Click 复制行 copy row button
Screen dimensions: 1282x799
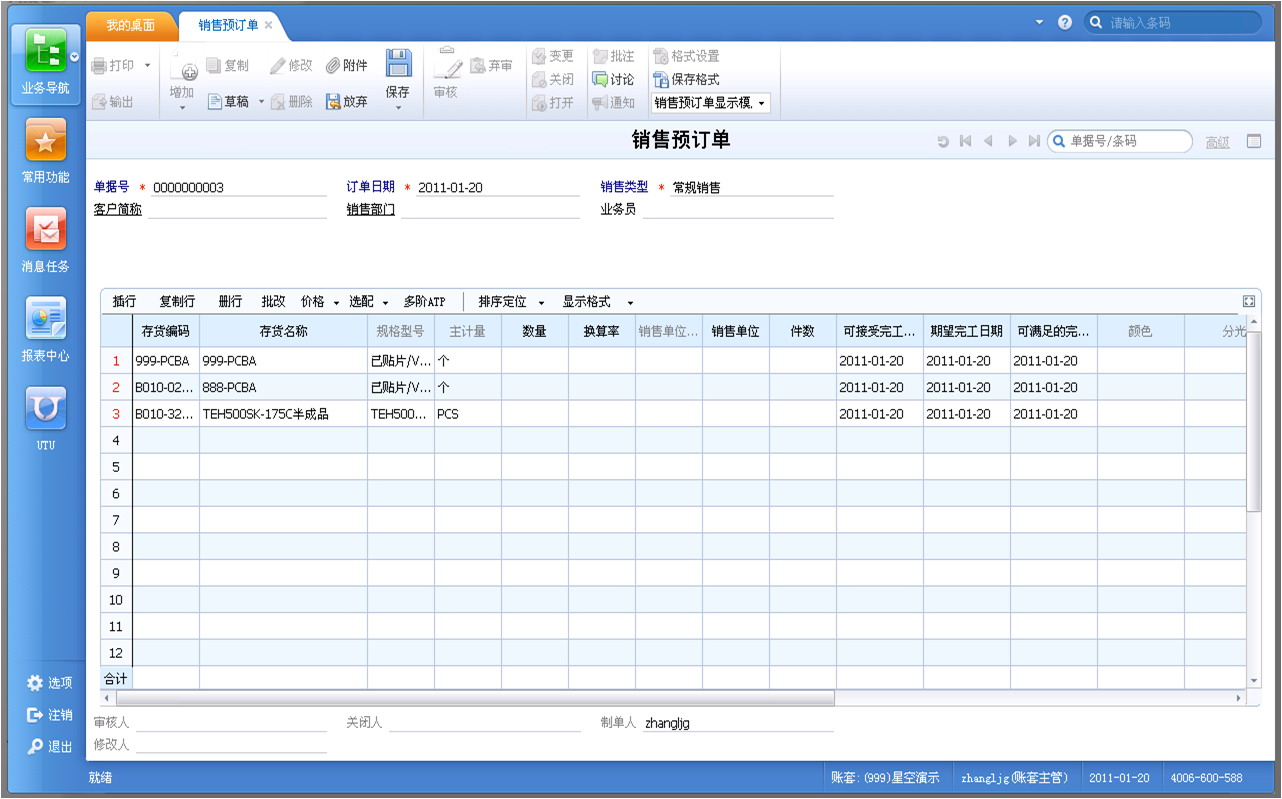pos(177,302)
